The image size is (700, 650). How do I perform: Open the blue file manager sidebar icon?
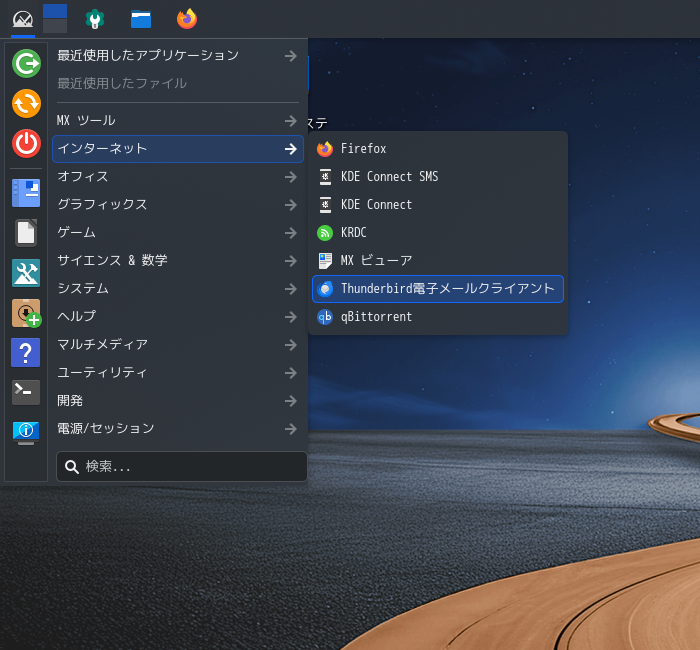click(26, 193)
